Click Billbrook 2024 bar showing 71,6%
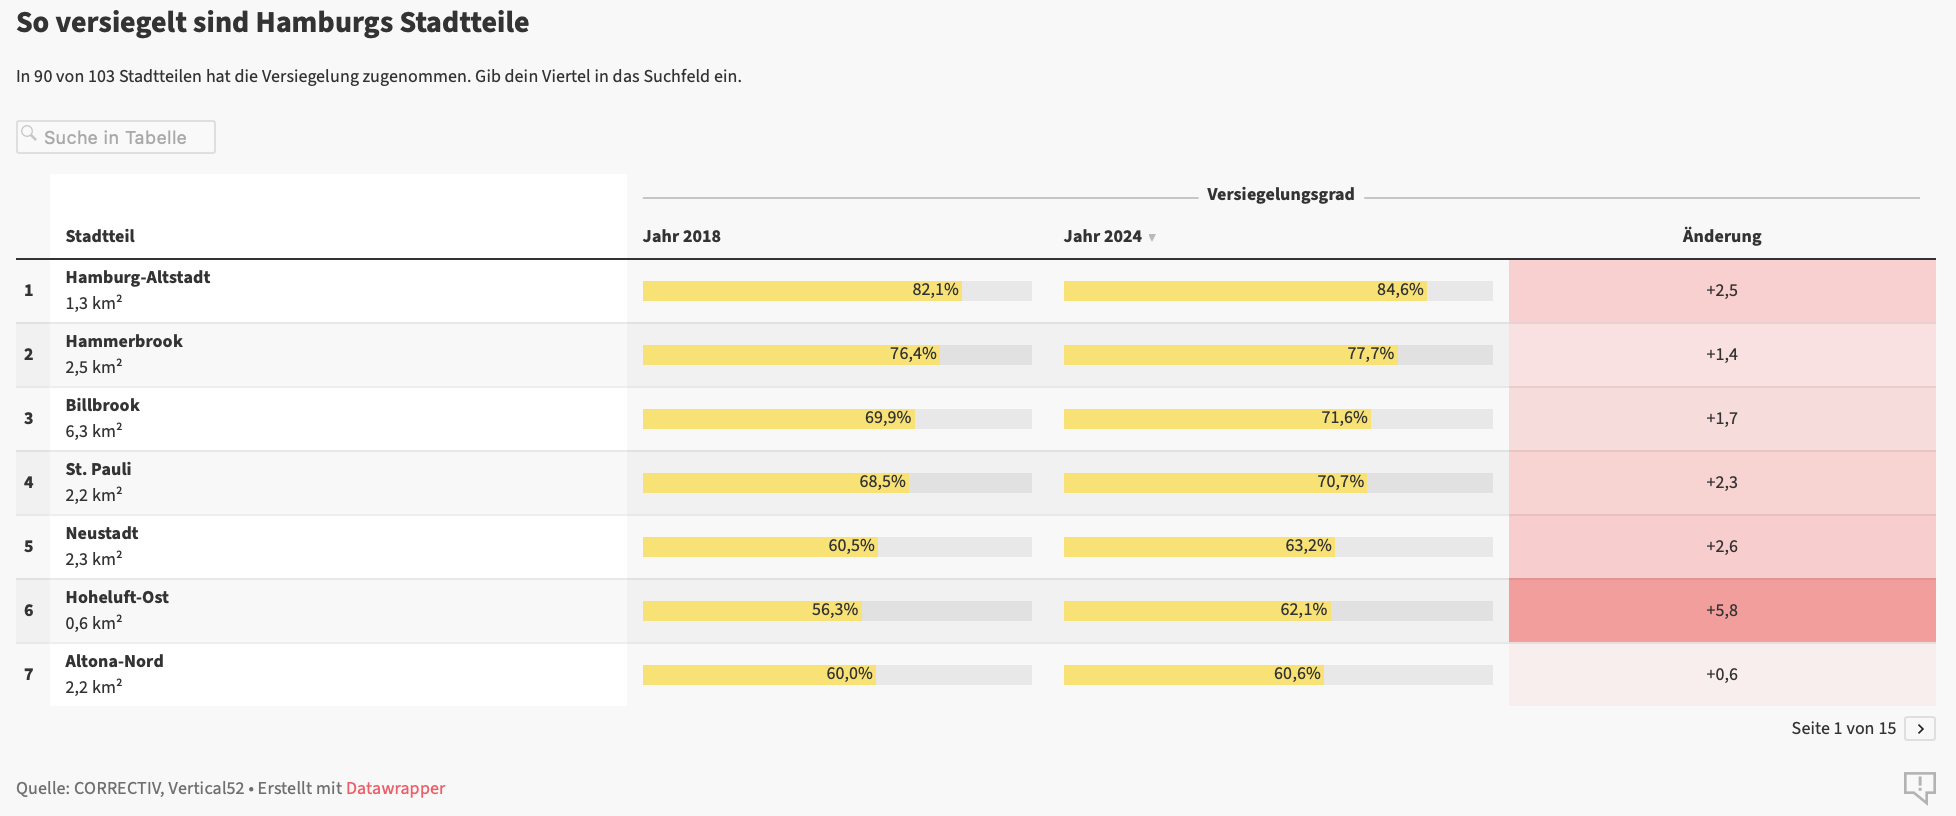Screen dimensions: 1956x816 pyautogui.click(x=1216, y=418)
